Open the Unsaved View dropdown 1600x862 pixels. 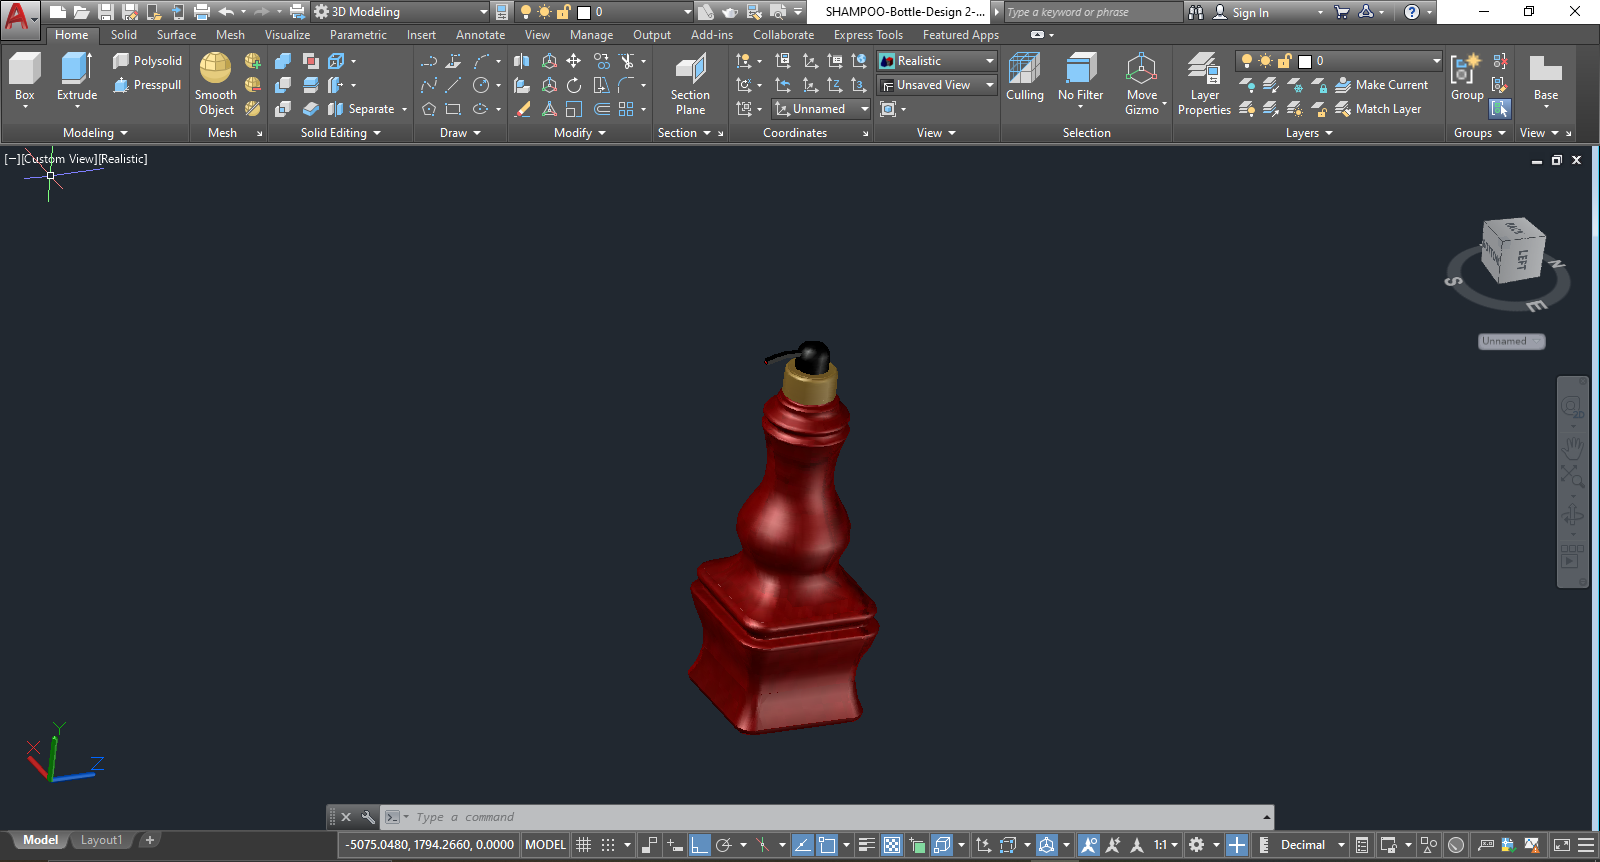(x=937, y=85)
